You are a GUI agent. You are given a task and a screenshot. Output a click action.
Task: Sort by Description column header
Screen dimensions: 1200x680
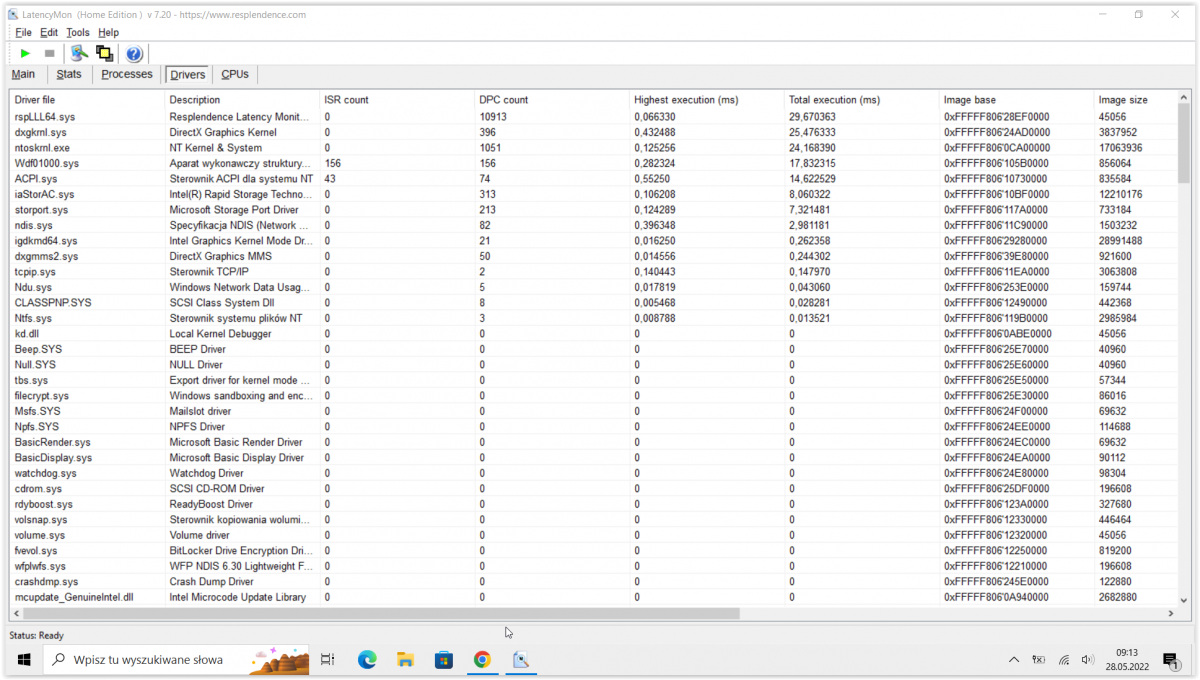click(x=242, y=100)
